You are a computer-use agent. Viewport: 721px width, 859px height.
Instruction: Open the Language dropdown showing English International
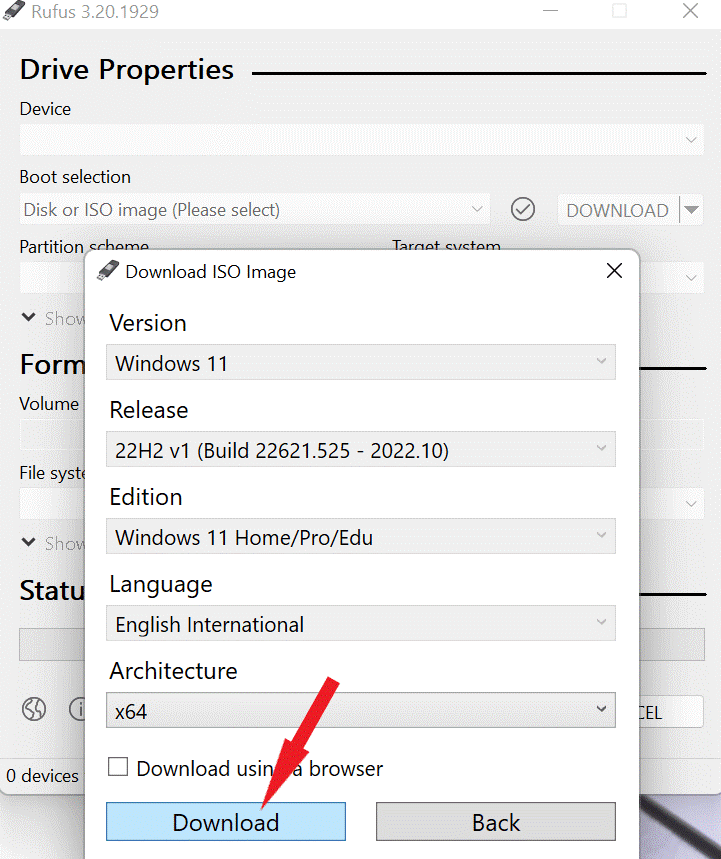(360, 623)
